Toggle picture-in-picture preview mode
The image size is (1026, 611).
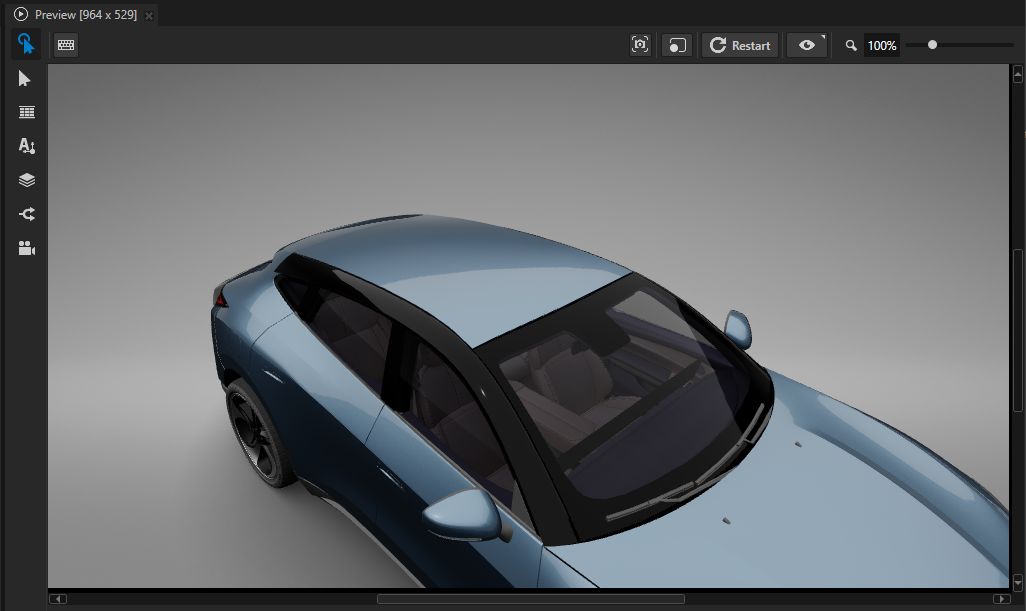click(677, 45)
